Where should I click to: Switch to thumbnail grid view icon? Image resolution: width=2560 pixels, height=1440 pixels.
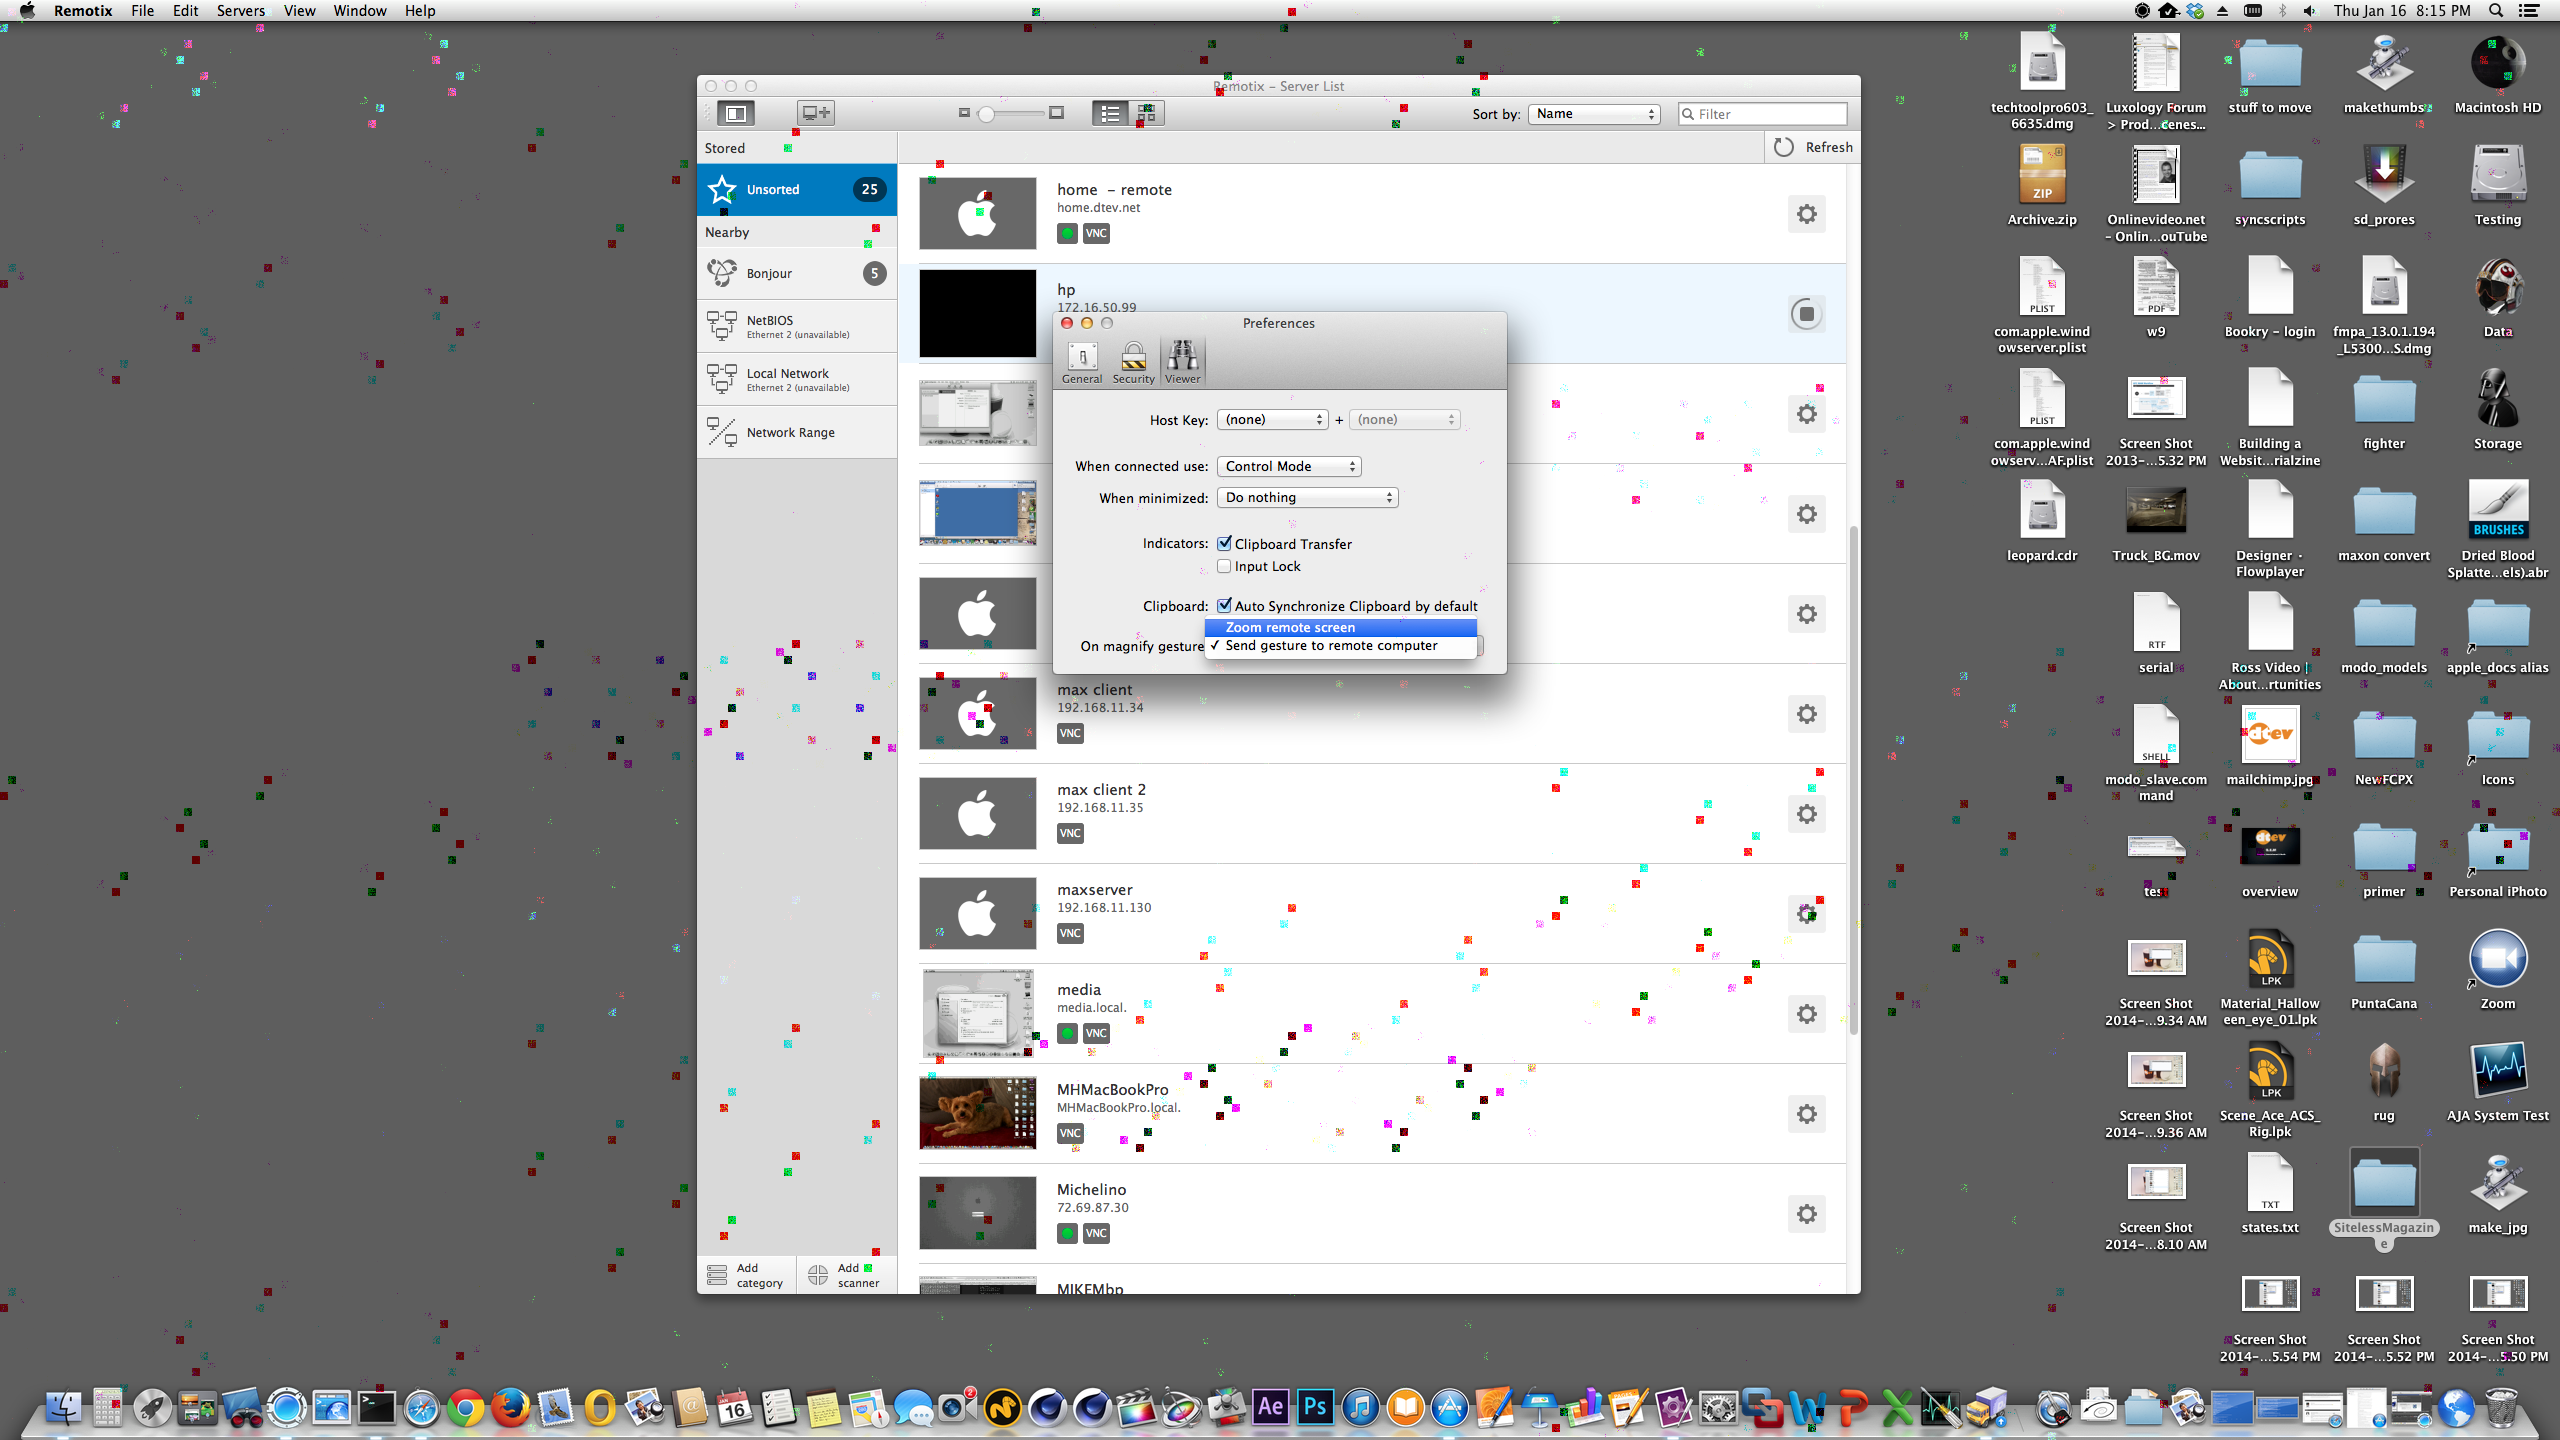point(1146,113)
